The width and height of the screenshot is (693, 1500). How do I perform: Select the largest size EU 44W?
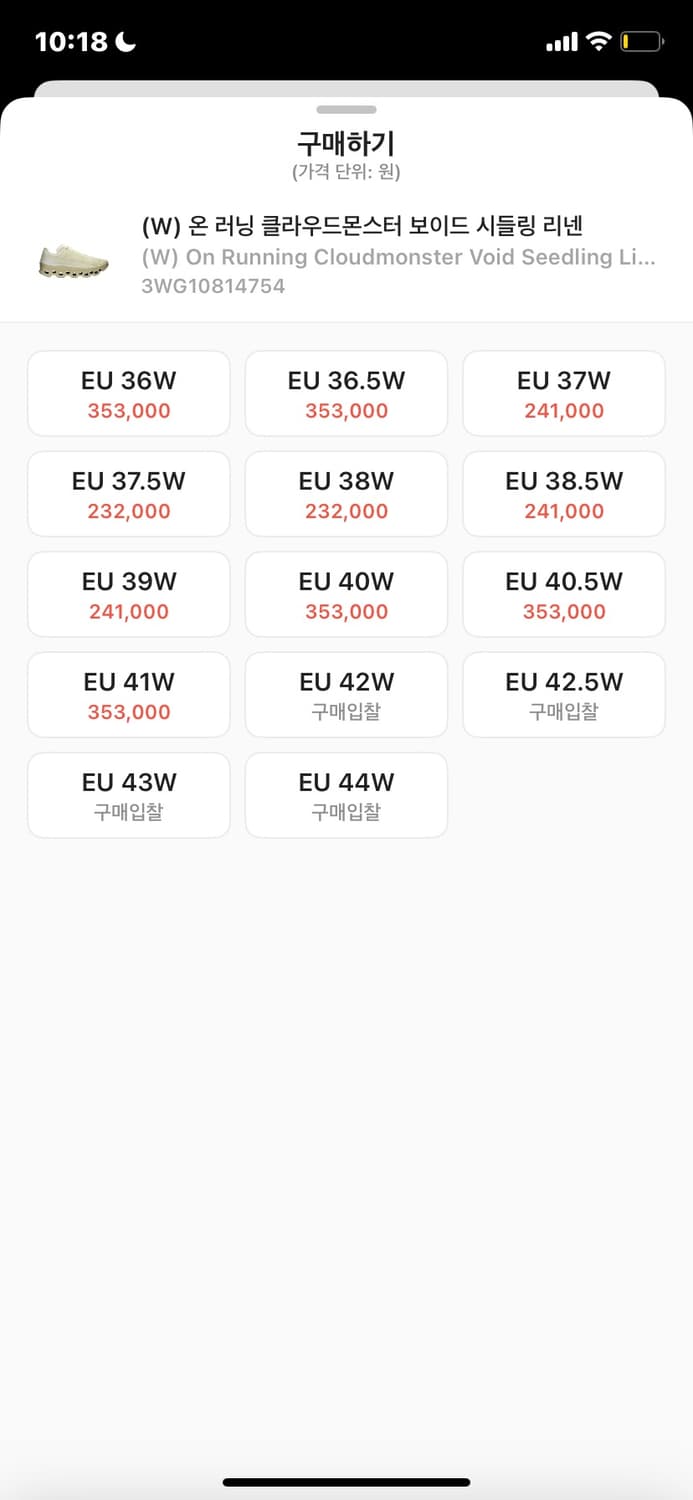(x=346, y=795)
